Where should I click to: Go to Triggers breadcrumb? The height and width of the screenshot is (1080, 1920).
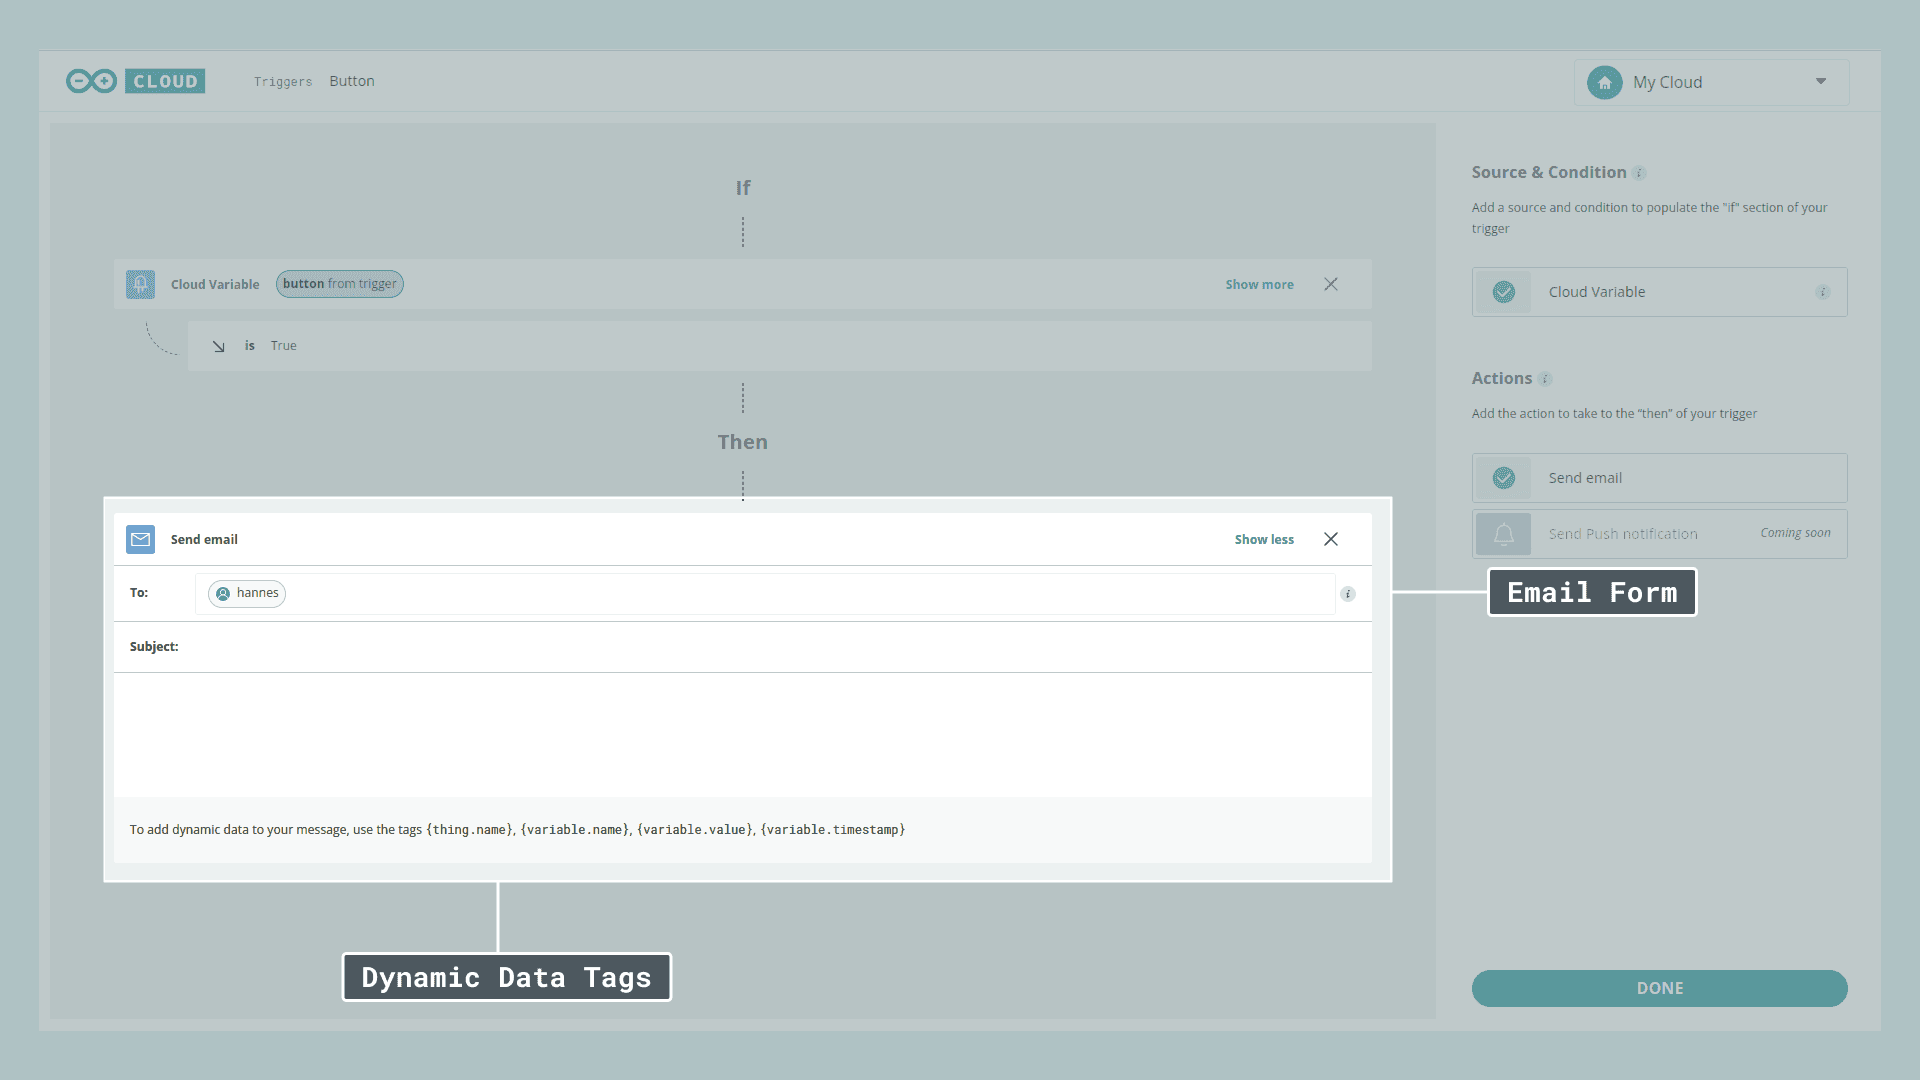click(282, 82)
